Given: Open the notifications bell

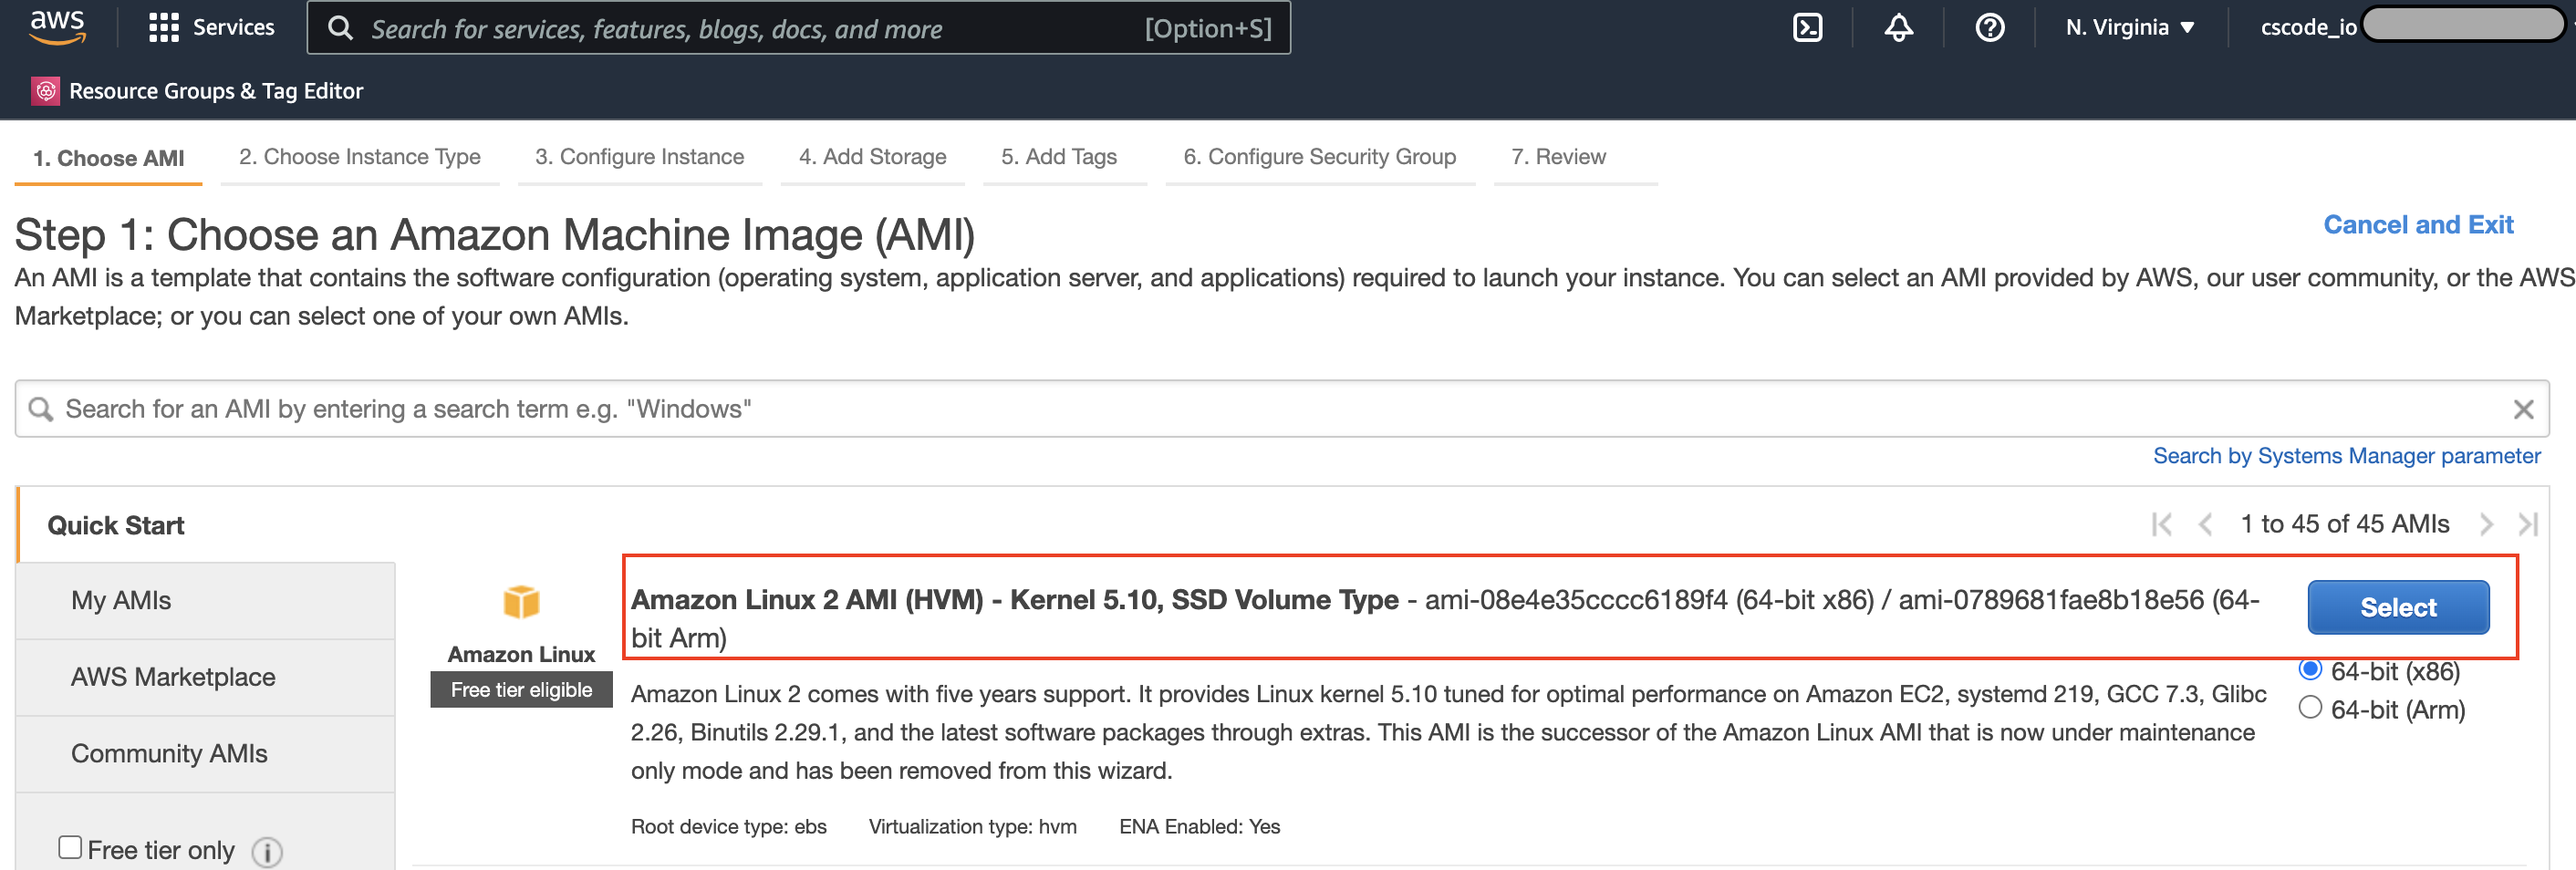Looking at the screenshot, I should coord(1898,27).
